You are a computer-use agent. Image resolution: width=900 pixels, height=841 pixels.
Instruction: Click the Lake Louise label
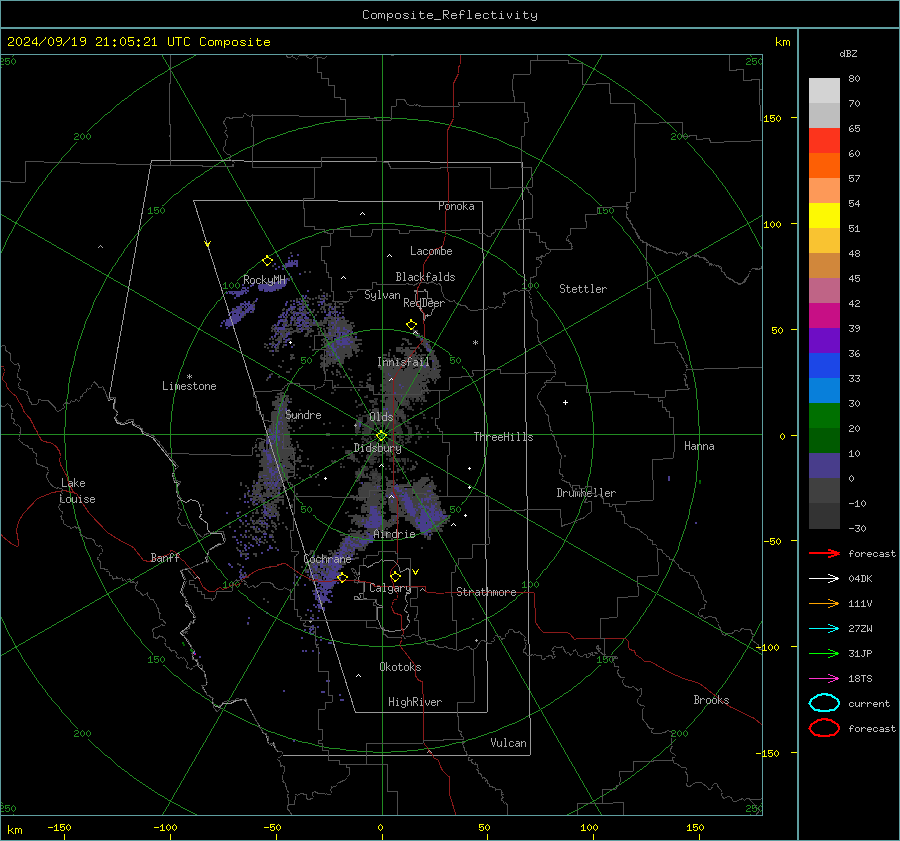point(77,491)
